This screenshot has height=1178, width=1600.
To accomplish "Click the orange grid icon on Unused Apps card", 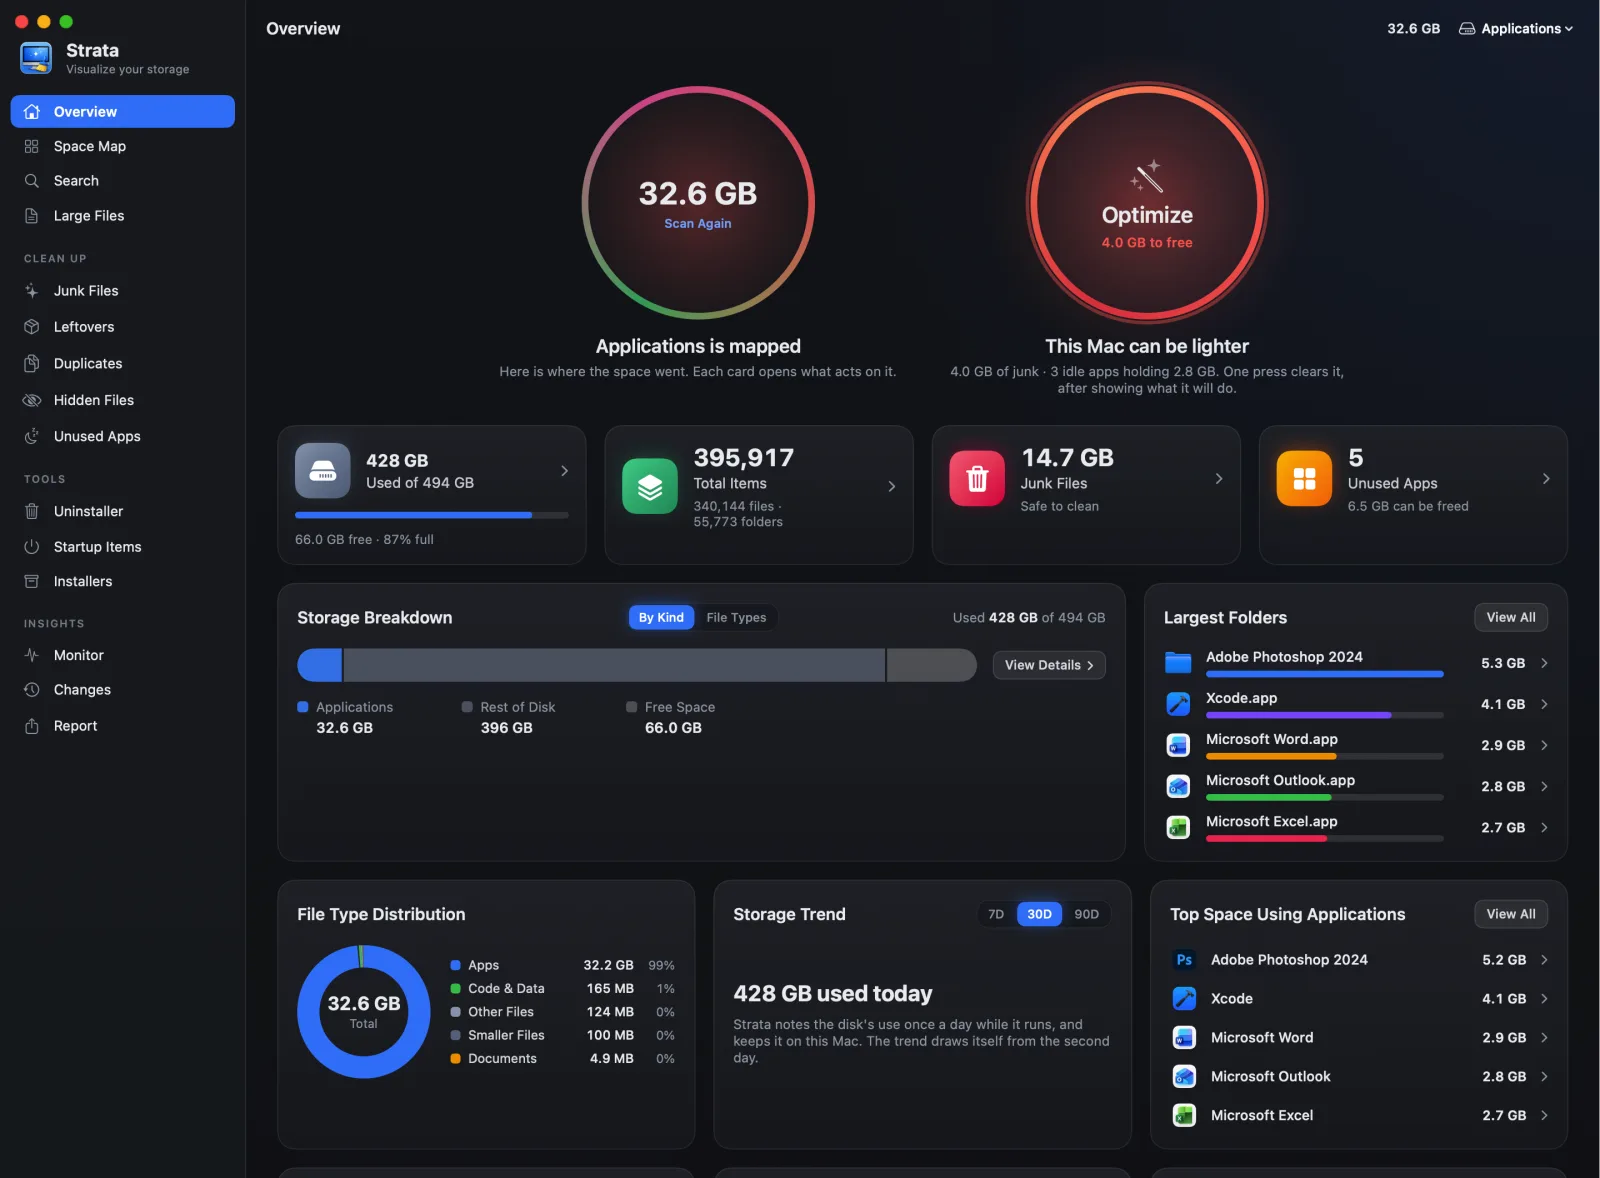I will [1304, 478].
